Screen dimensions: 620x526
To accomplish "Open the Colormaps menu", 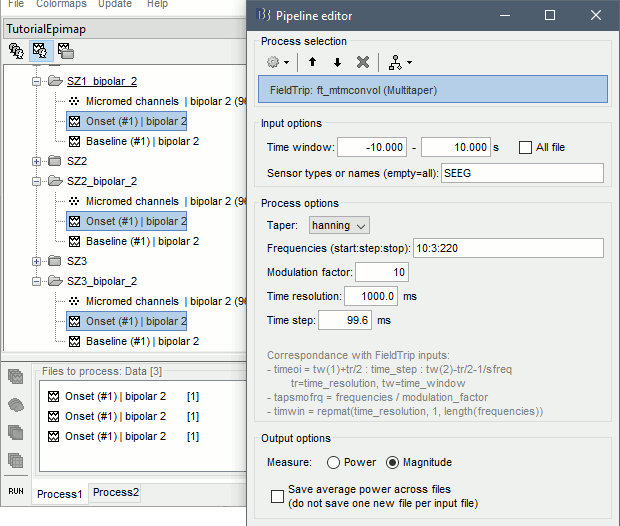I will (x=61, y=4).
